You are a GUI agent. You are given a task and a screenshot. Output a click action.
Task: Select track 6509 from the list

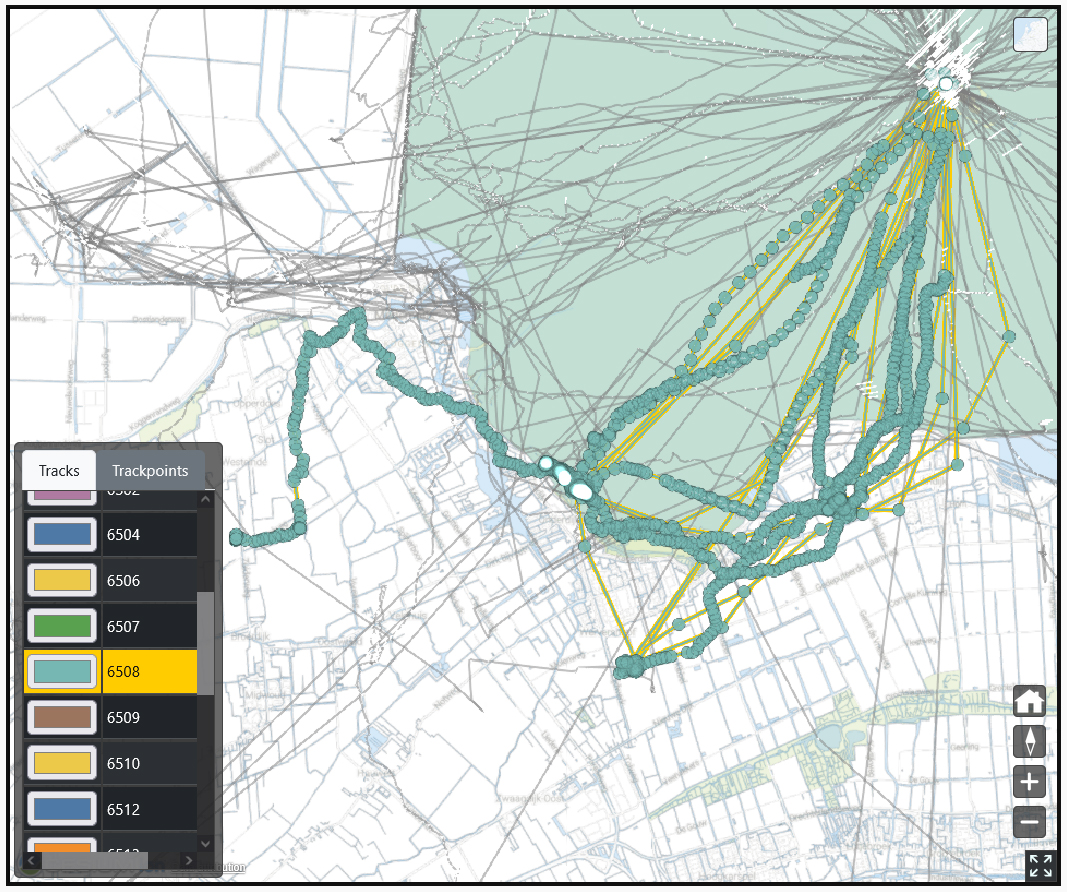tap(150, 717)
